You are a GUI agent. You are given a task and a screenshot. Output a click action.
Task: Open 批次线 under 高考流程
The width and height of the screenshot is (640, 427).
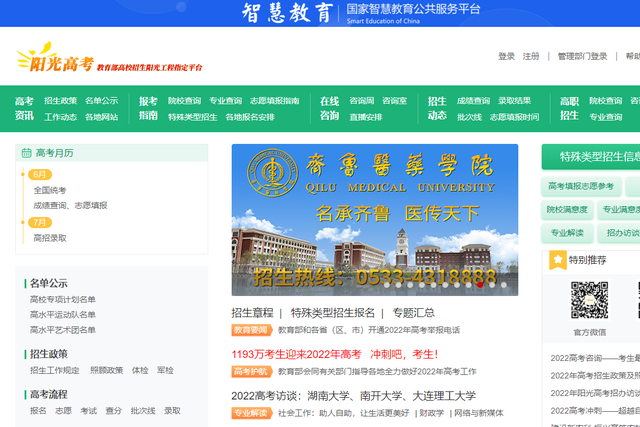(x=143, y=411)
